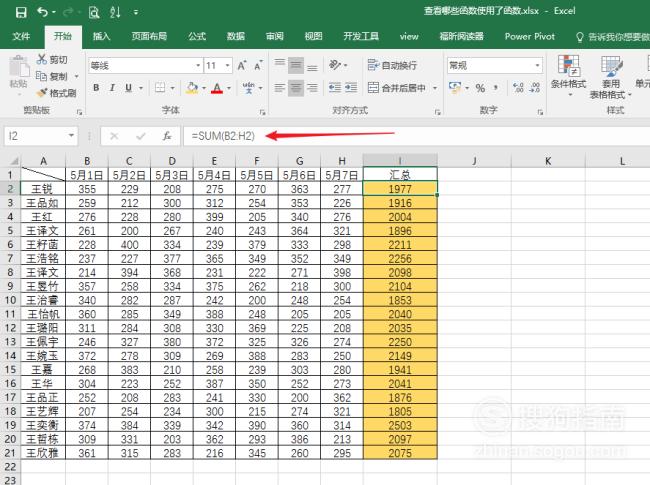Click the Undo arrow icon
Image resolution: width=650 pixels, height=485 pixels.
(x=43, y=12)
